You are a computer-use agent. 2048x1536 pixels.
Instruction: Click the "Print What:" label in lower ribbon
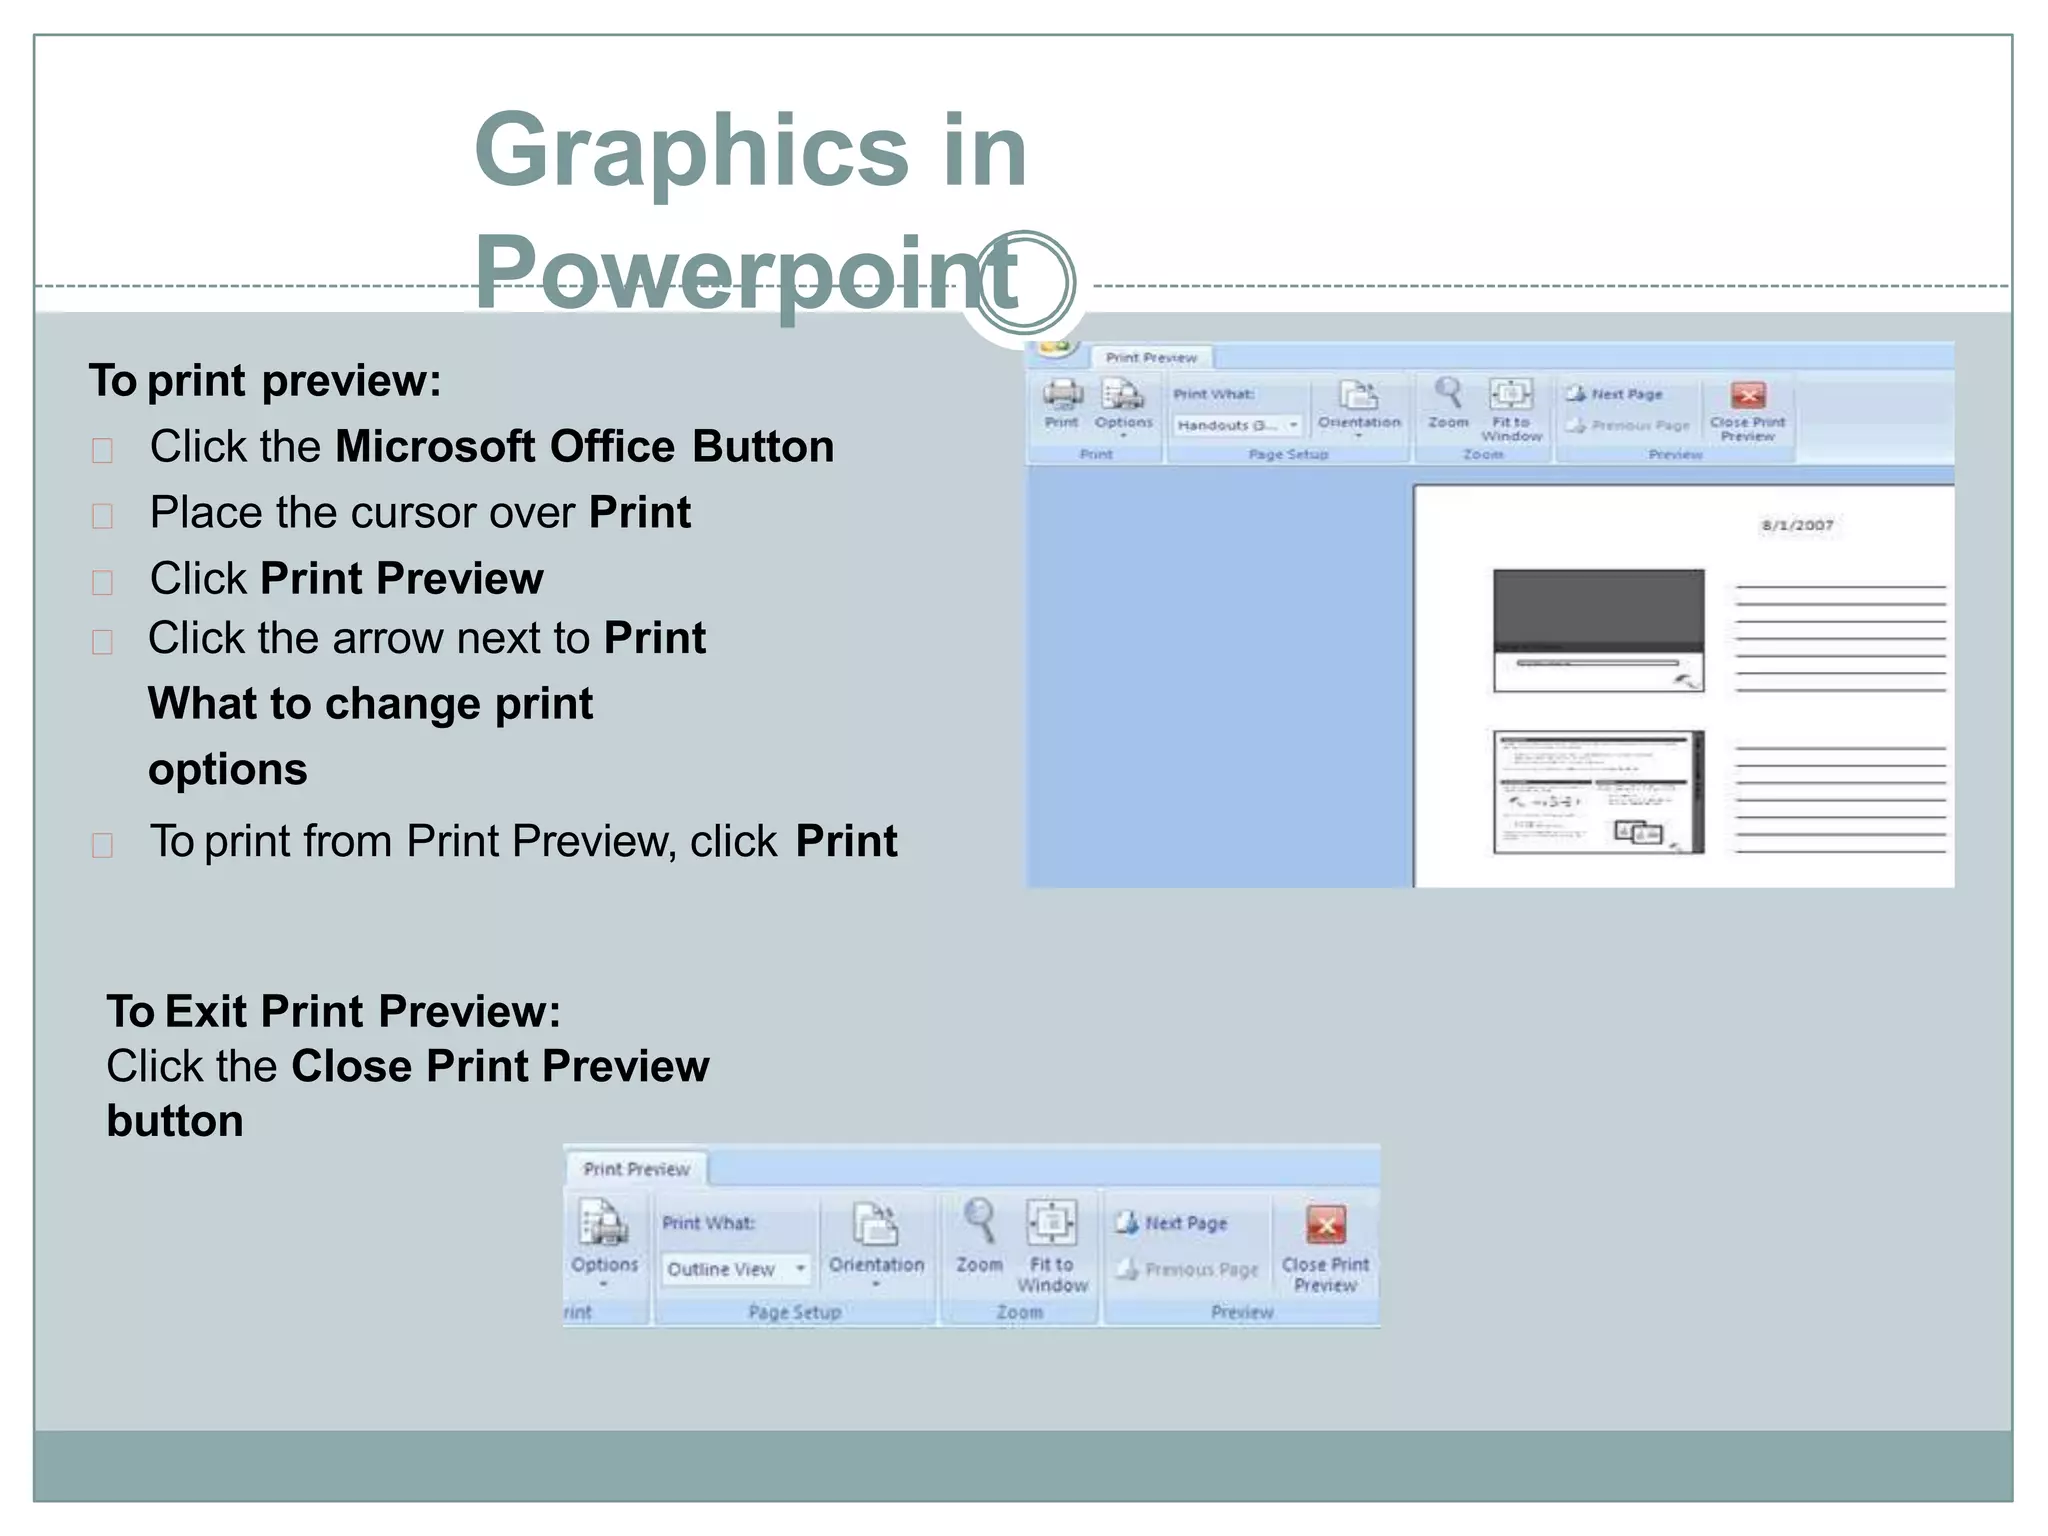[708, 1223]
